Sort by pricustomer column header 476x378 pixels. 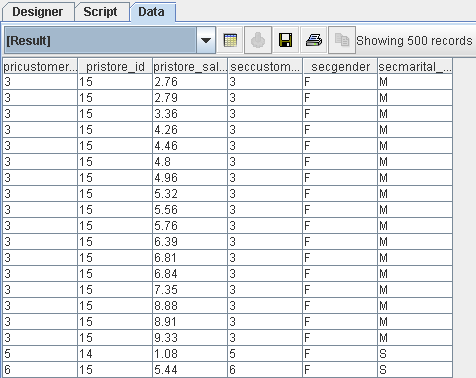(40, 66)
